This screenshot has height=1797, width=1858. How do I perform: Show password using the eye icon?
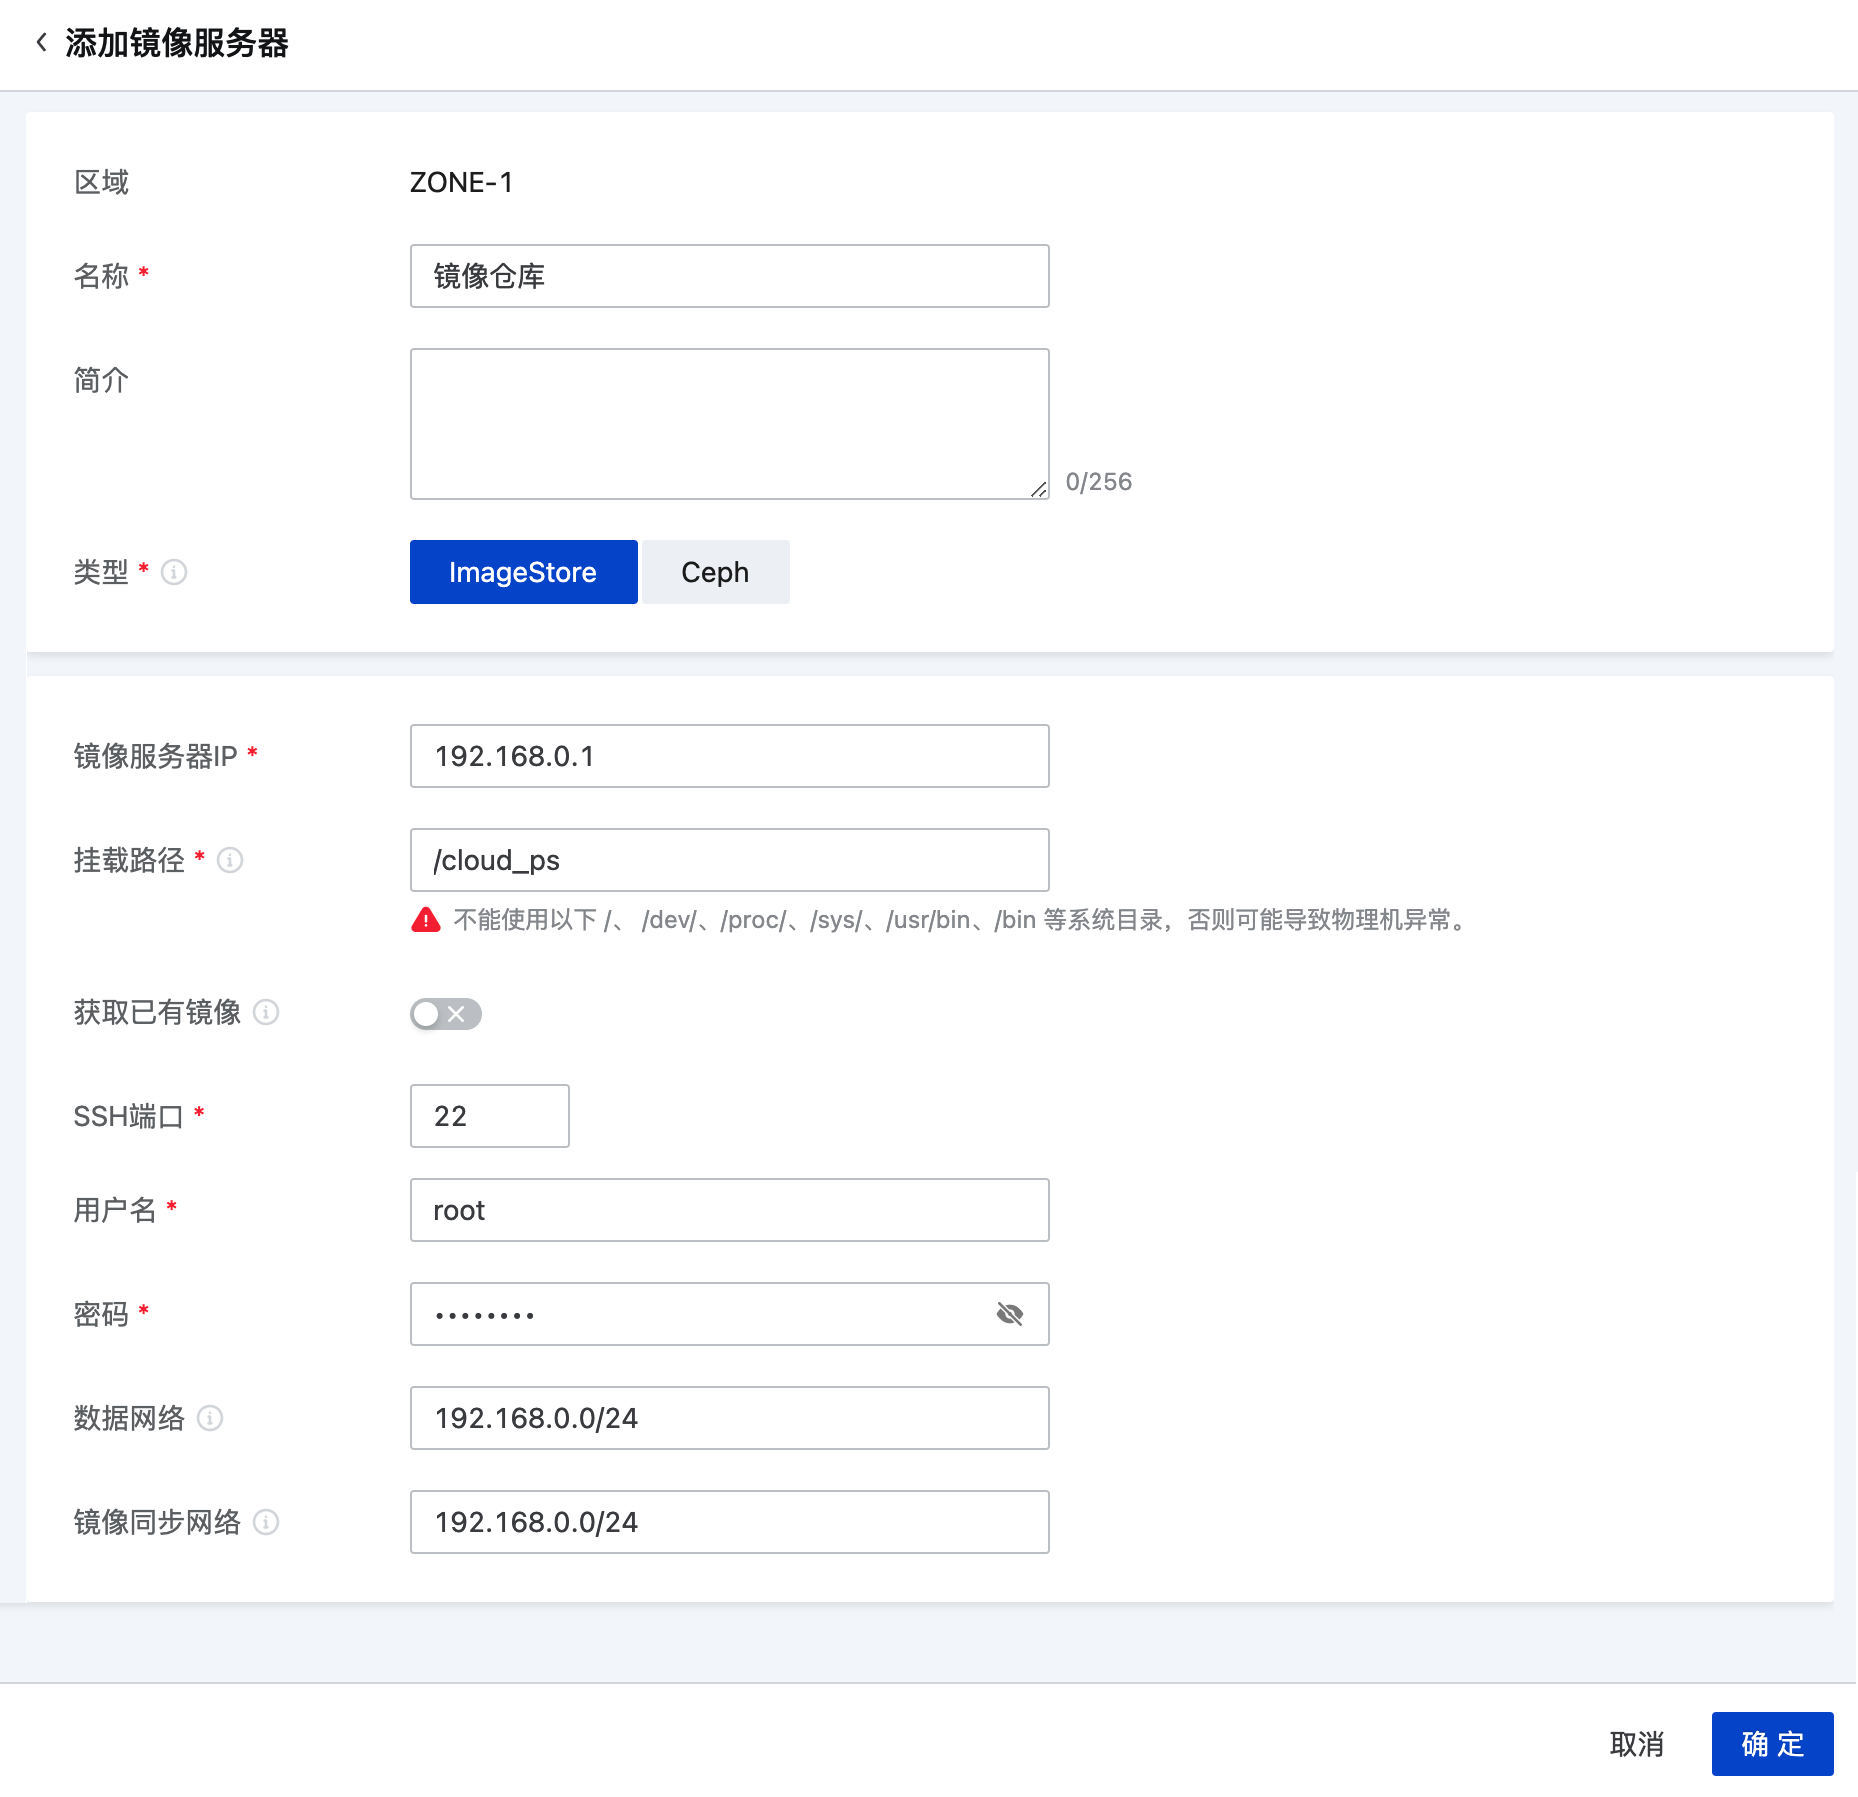[1010, 1314]
